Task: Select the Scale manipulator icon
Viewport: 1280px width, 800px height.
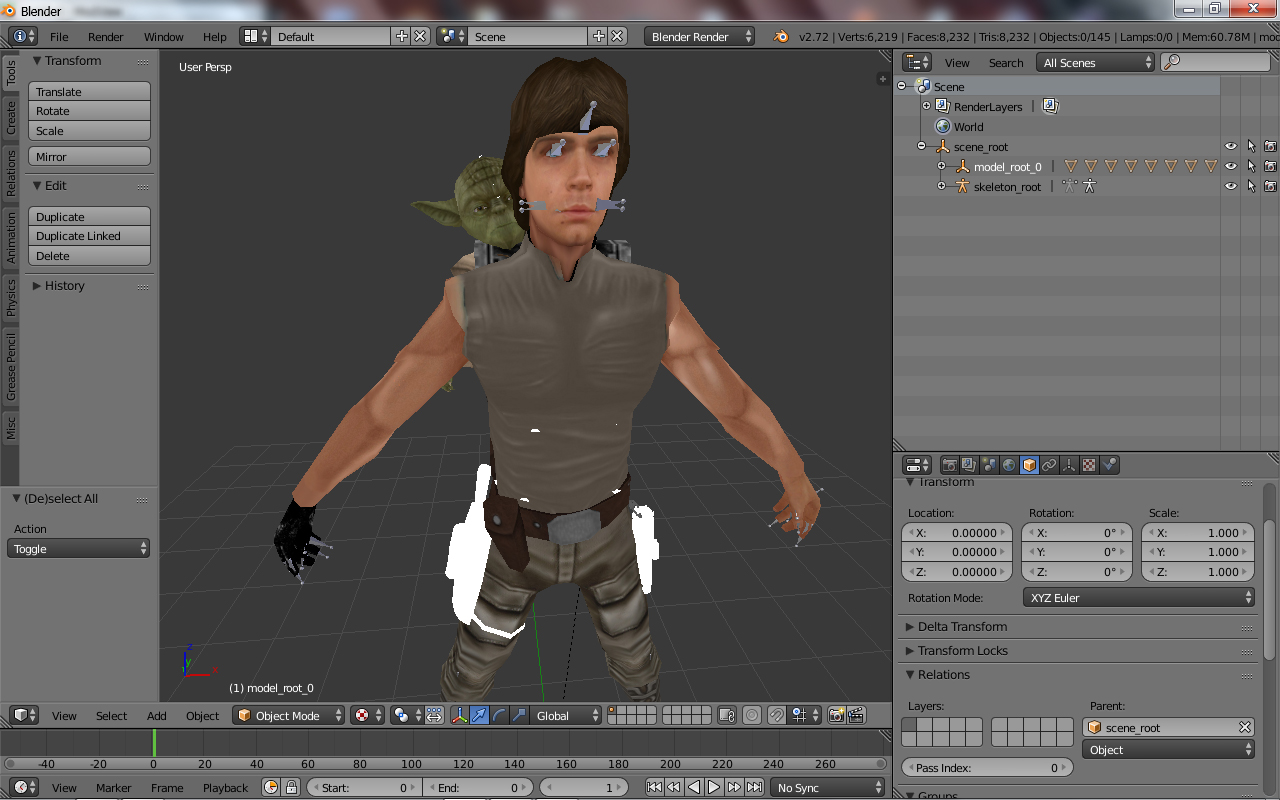Action: pos(519,715)
